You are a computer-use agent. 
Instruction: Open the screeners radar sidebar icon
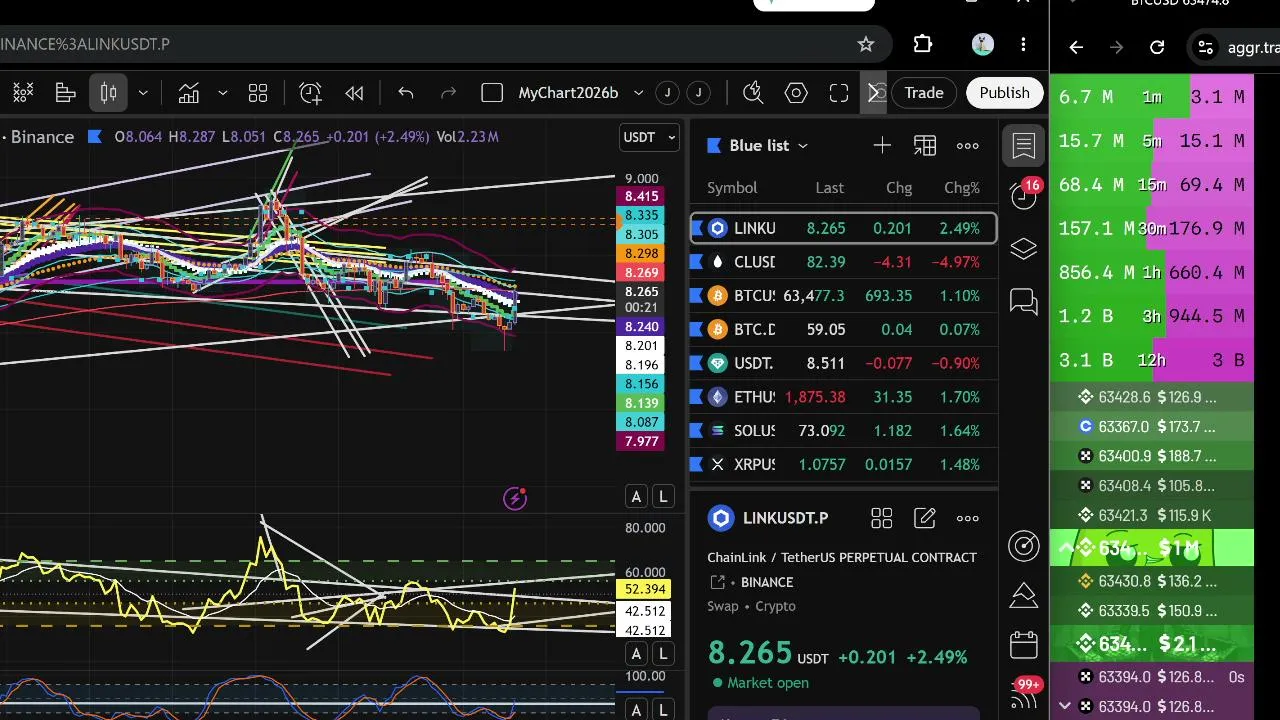point(1023,545)
